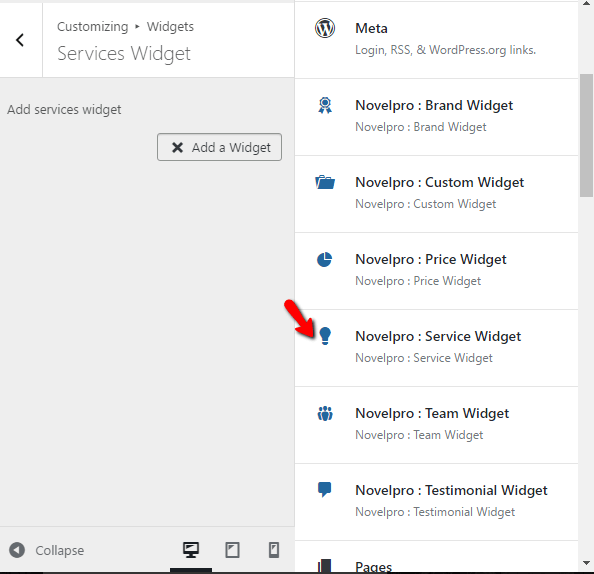Image resolution: width=594 pixels, height=574 pixels.
Task: Switch to desktop preview mode
Action: point(191,550)
